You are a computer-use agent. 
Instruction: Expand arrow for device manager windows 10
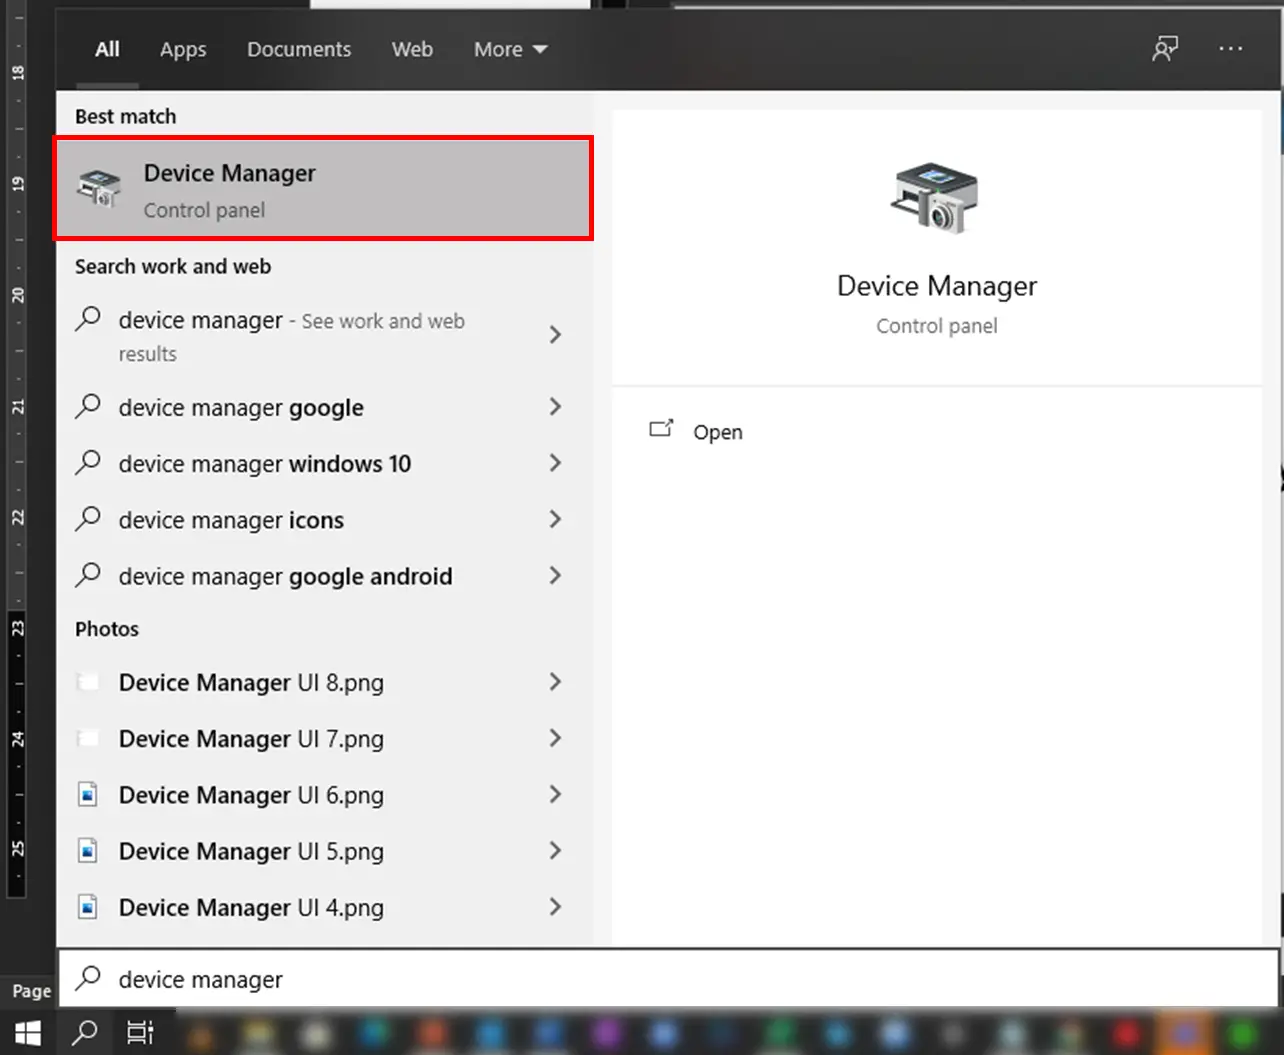tap(555, 463)
